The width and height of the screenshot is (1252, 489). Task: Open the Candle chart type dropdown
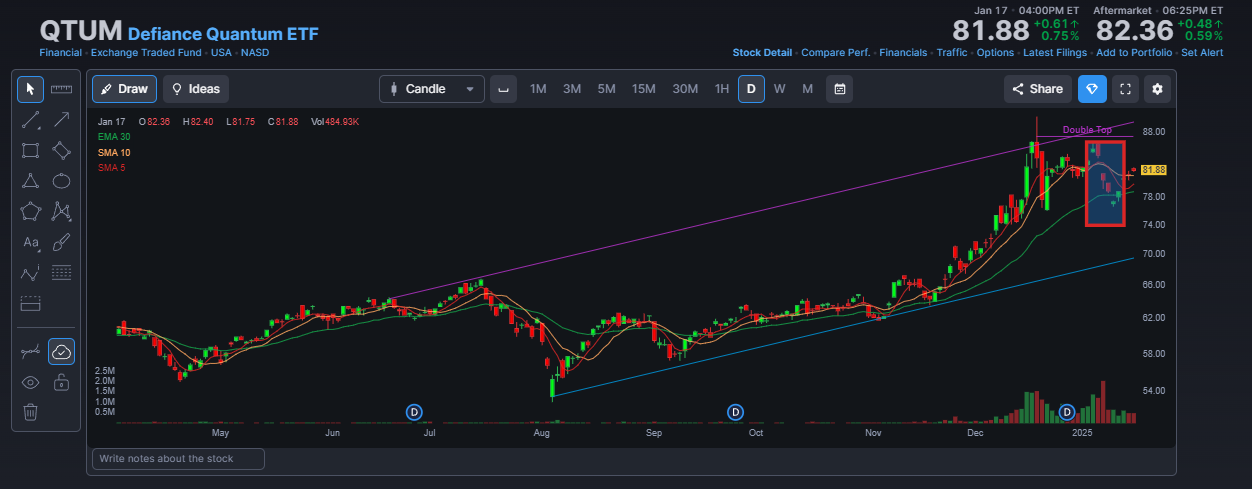(x=432, y=89)
